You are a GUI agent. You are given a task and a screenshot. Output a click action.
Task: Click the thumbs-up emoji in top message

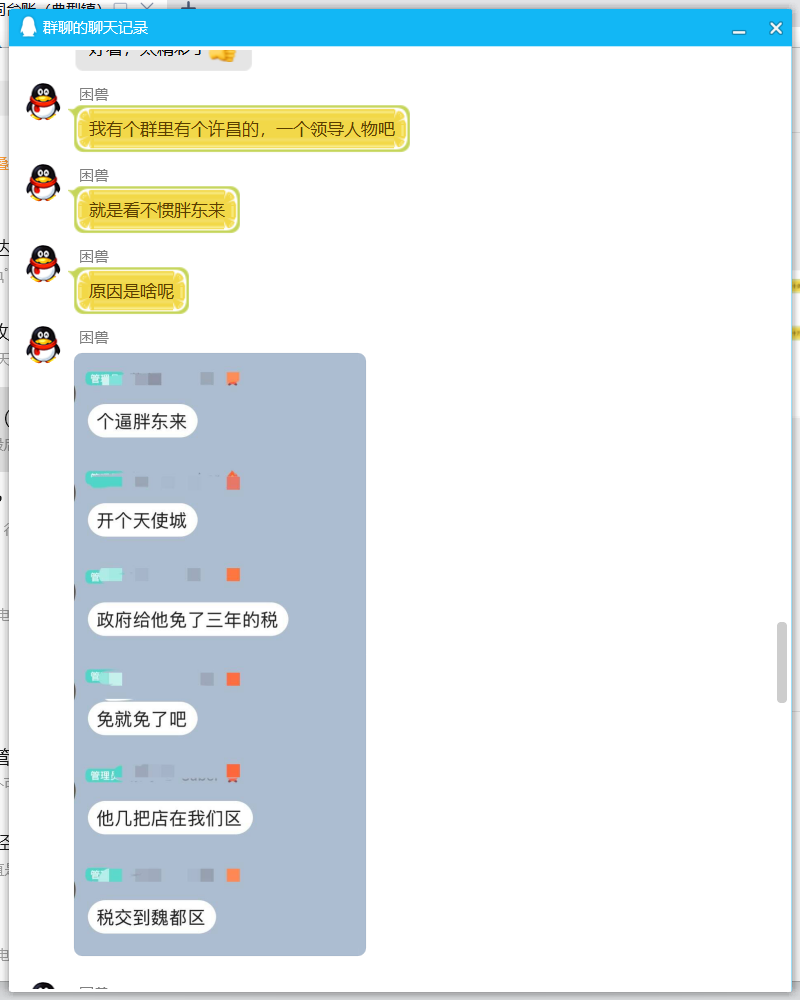click(223, 54)
